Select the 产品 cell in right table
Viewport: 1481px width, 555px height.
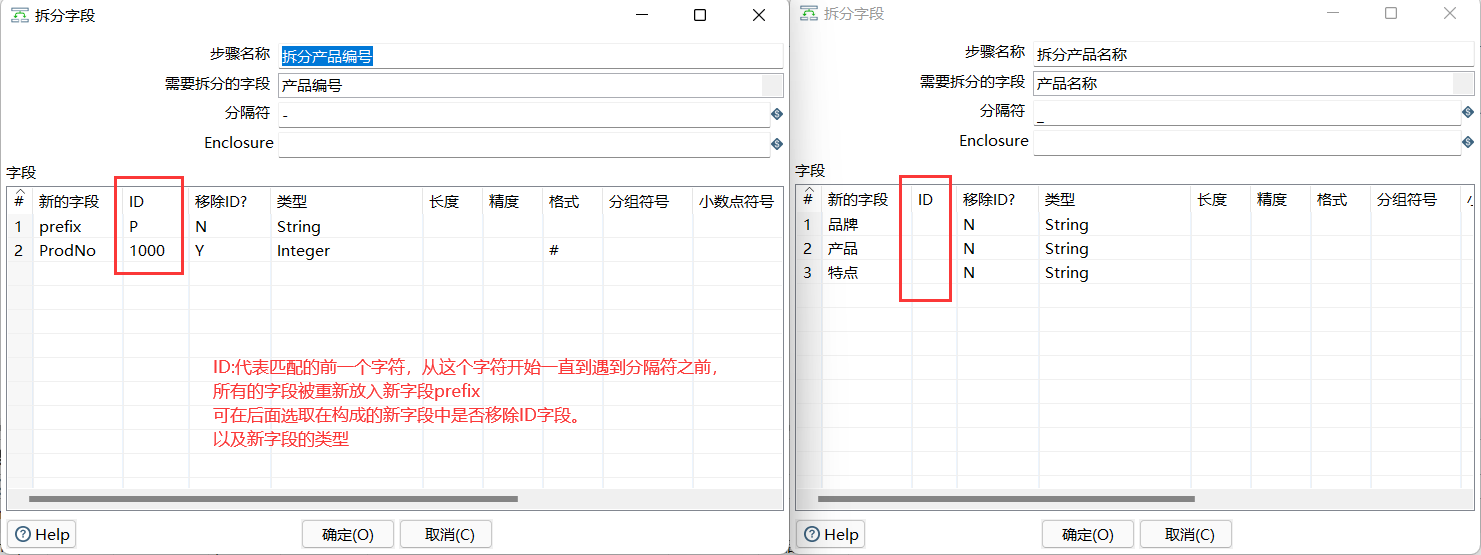click(x=867, y=249)
